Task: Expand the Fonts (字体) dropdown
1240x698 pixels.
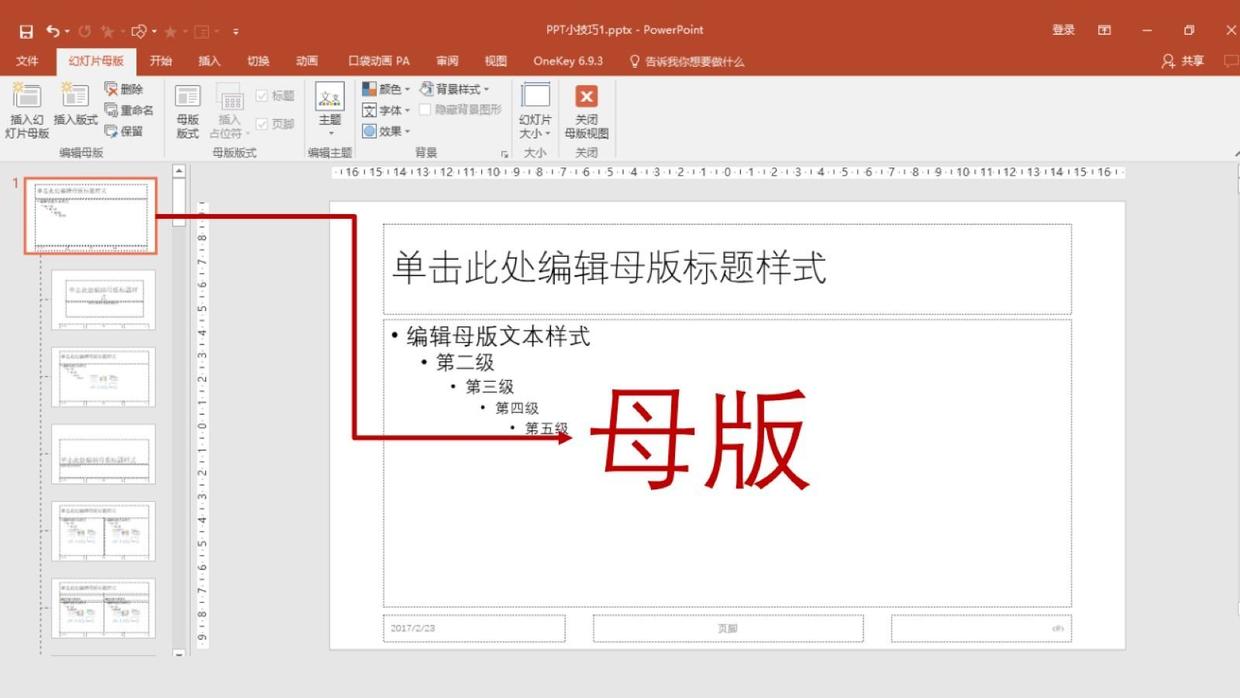Action: pyautogui.click(x=386, y=110)
